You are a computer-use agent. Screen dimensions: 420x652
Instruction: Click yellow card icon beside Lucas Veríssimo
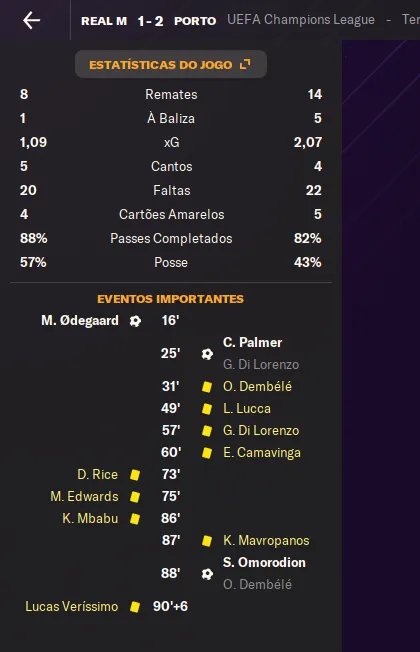point(135,607)
